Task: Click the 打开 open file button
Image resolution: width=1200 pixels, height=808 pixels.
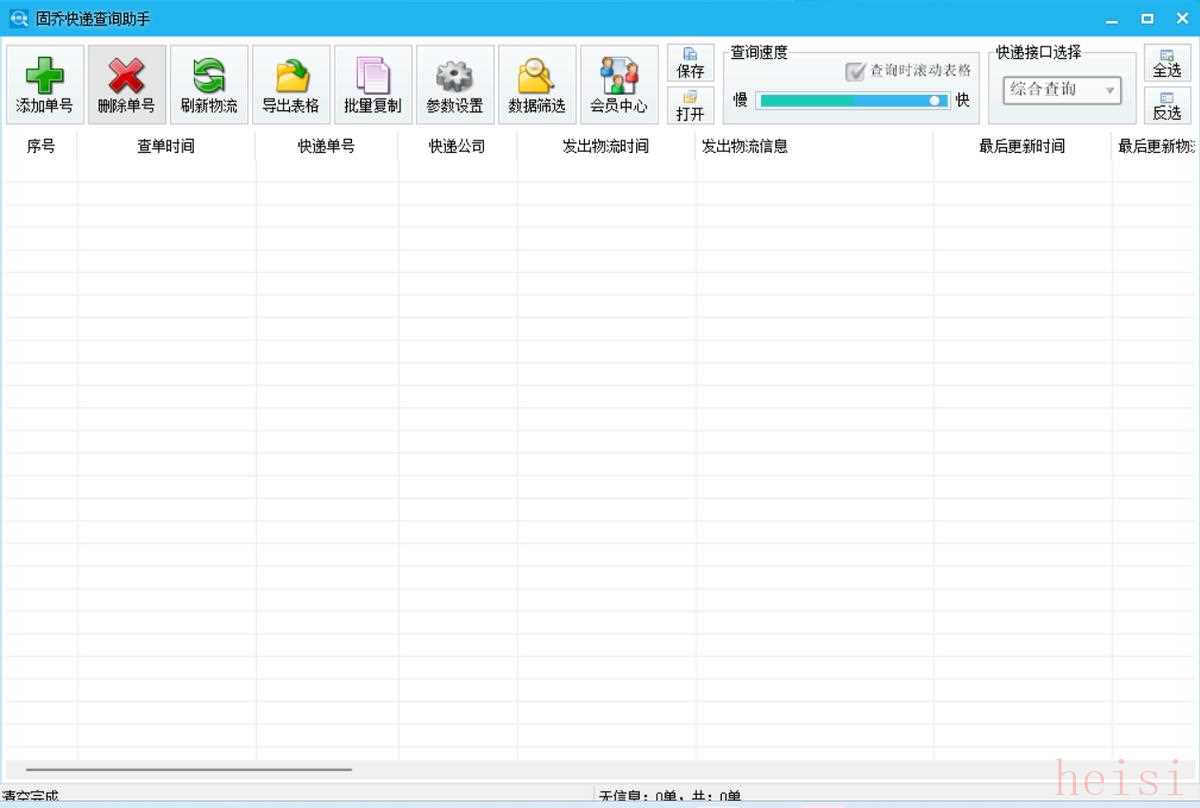Action: coord(690,105)
